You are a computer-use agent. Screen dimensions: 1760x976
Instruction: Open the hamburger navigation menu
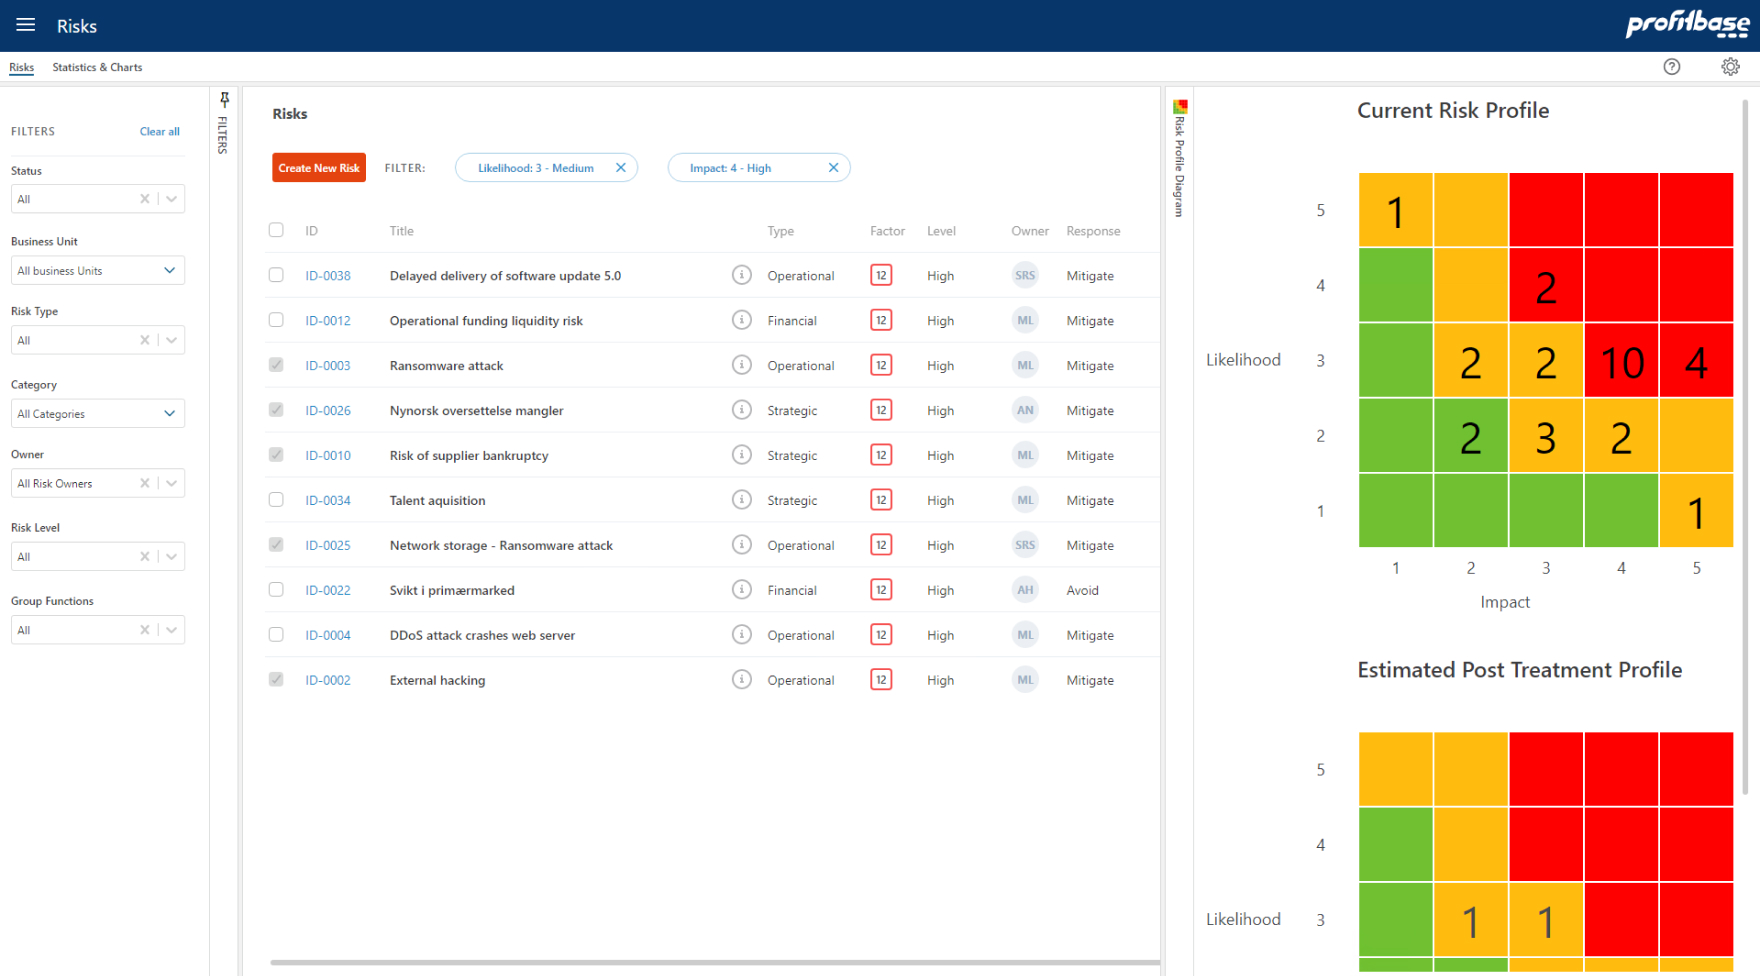[25, 25]
